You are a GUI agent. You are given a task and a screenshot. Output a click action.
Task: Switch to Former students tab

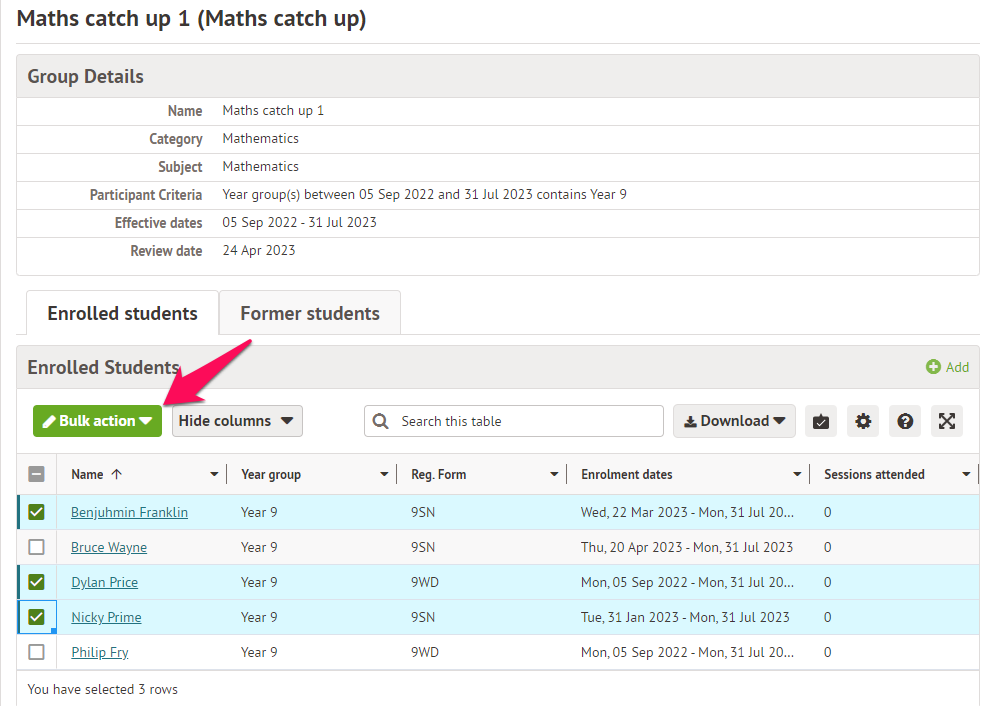tap(310, 313)
